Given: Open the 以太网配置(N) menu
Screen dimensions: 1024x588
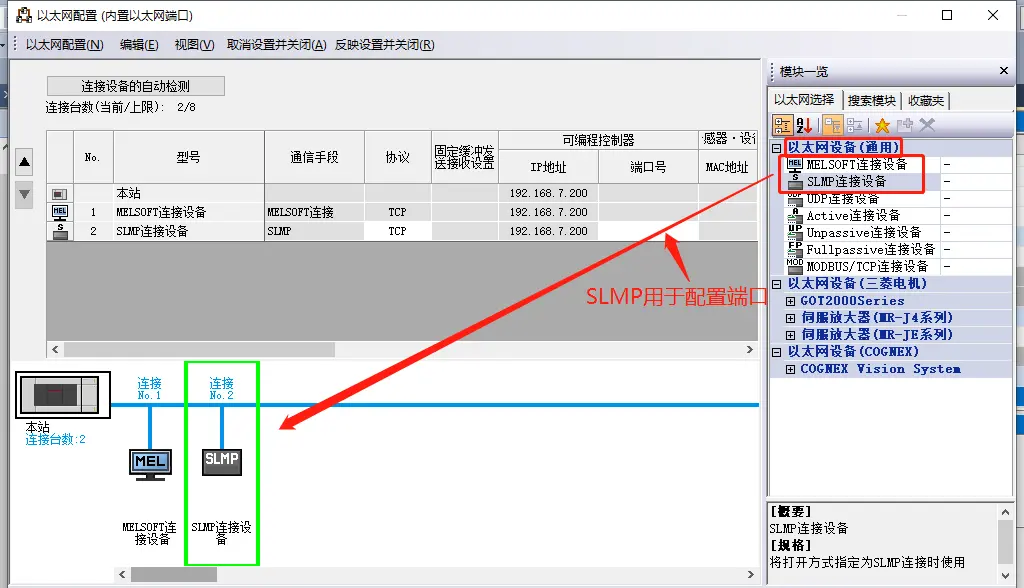Looking at the screenshot, I should coord(65,44).
